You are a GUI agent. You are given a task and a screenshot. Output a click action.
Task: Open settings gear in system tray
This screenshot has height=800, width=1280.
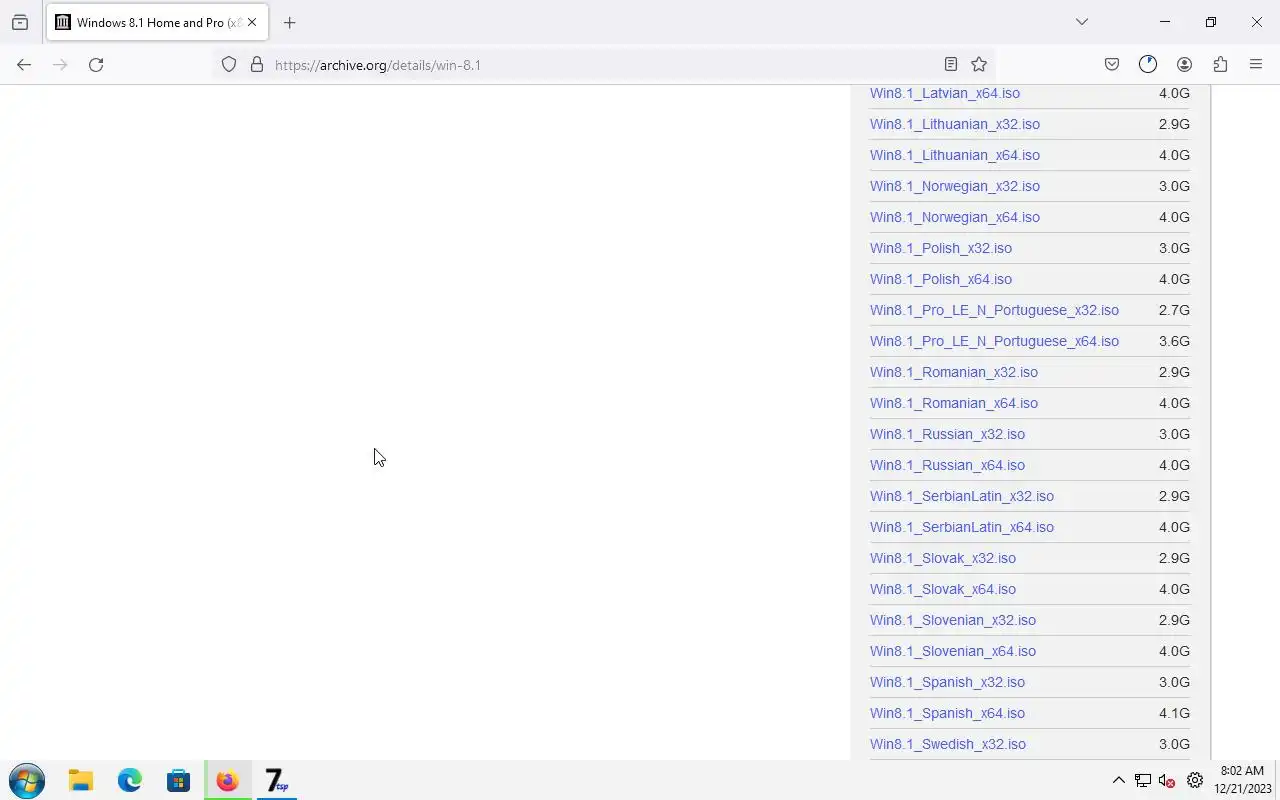(1195, 780)
